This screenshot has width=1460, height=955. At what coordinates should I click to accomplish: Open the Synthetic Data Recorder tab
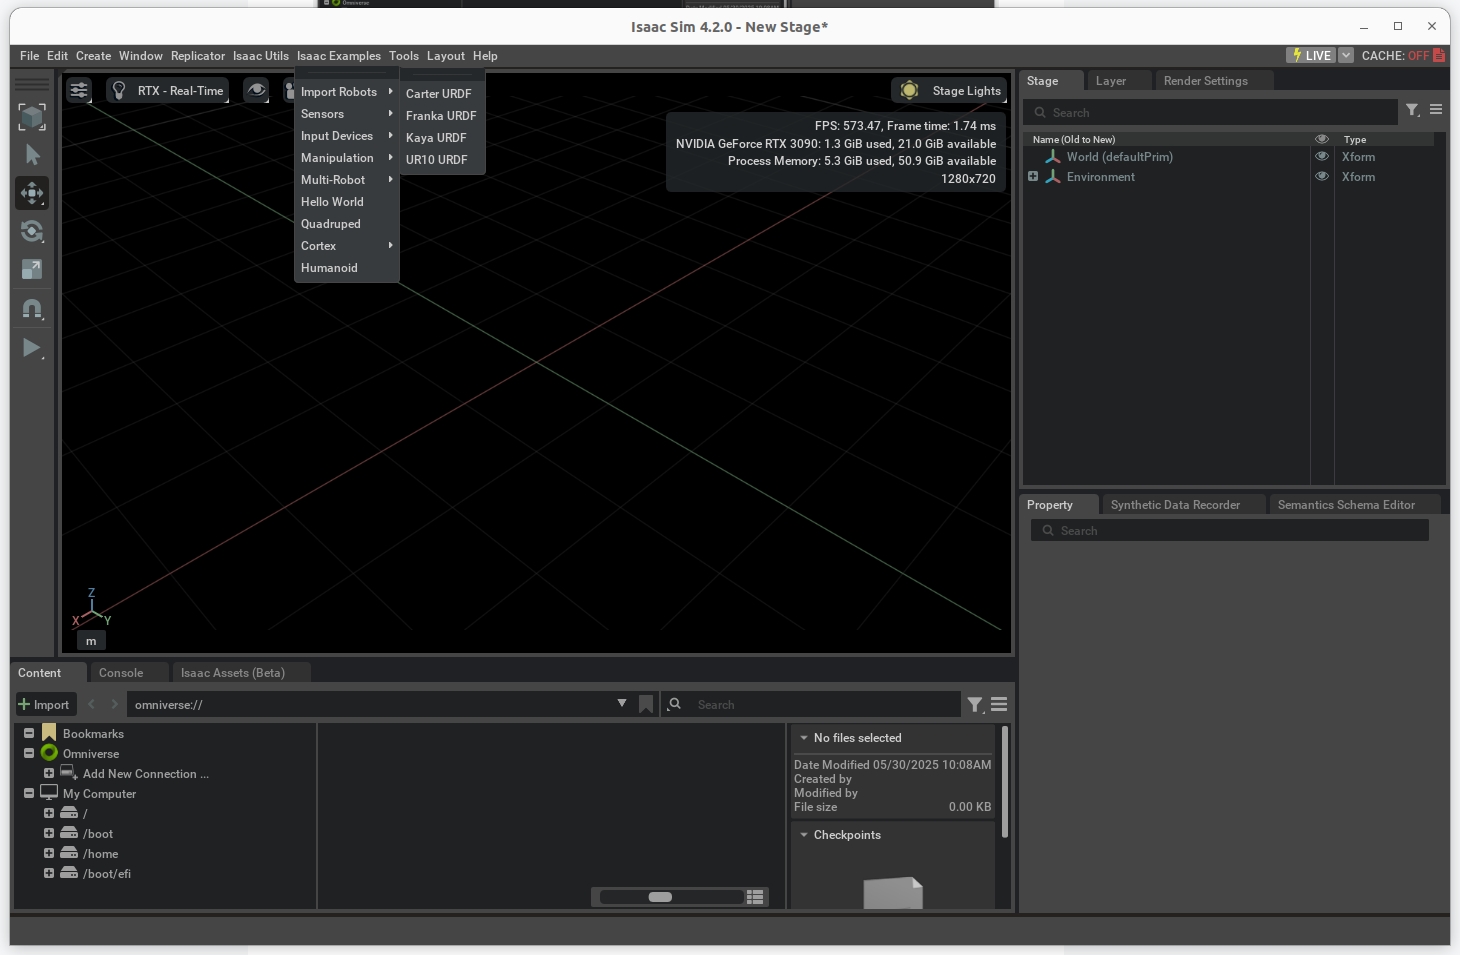pos(1175,505)
